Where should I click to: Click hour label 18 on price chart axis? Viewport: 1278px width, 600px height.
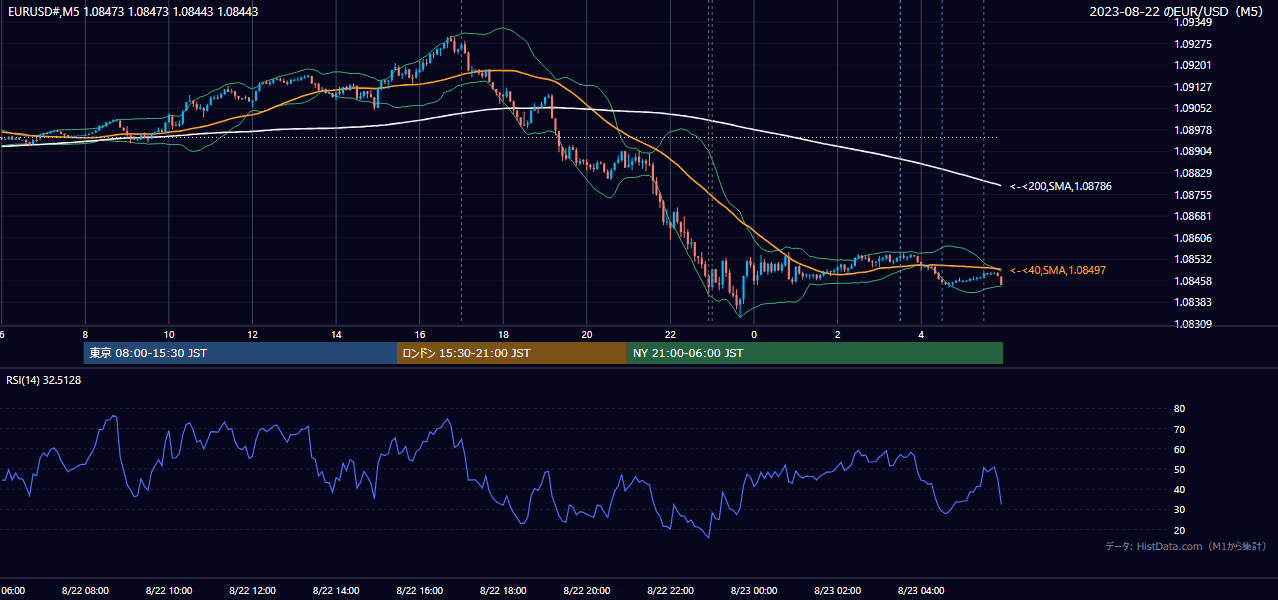503,335
